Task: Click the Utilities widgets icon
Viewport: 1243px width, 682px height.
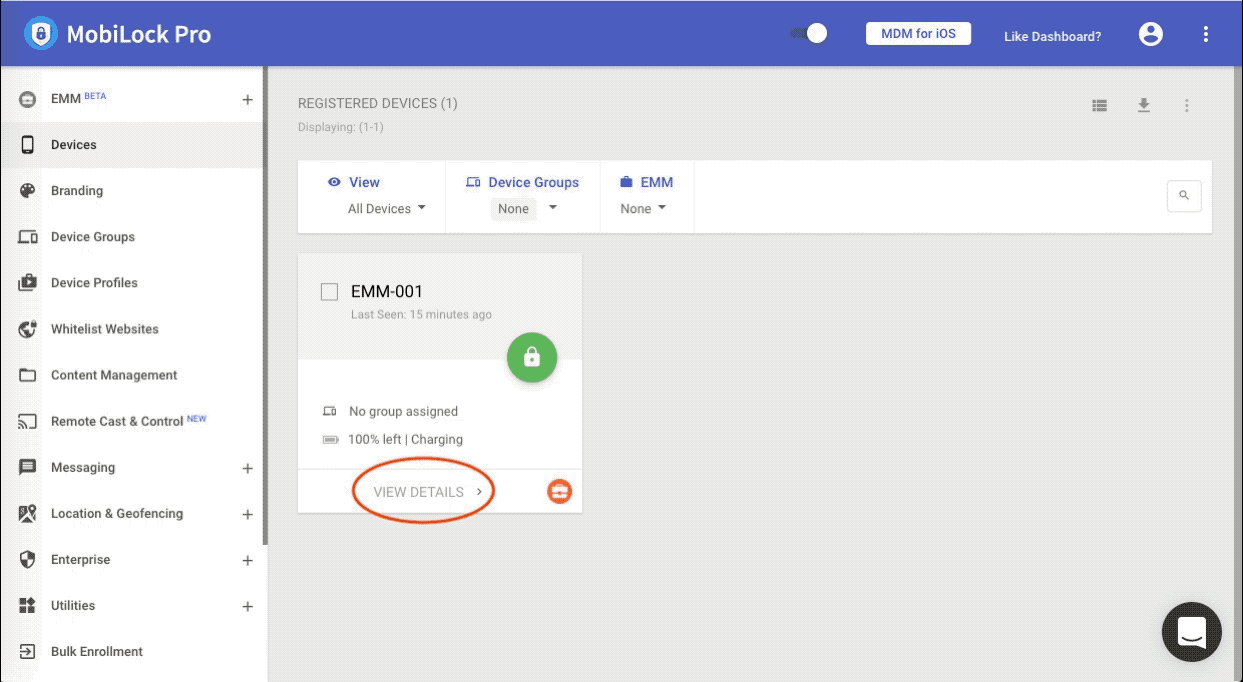Action: point(28,606)
